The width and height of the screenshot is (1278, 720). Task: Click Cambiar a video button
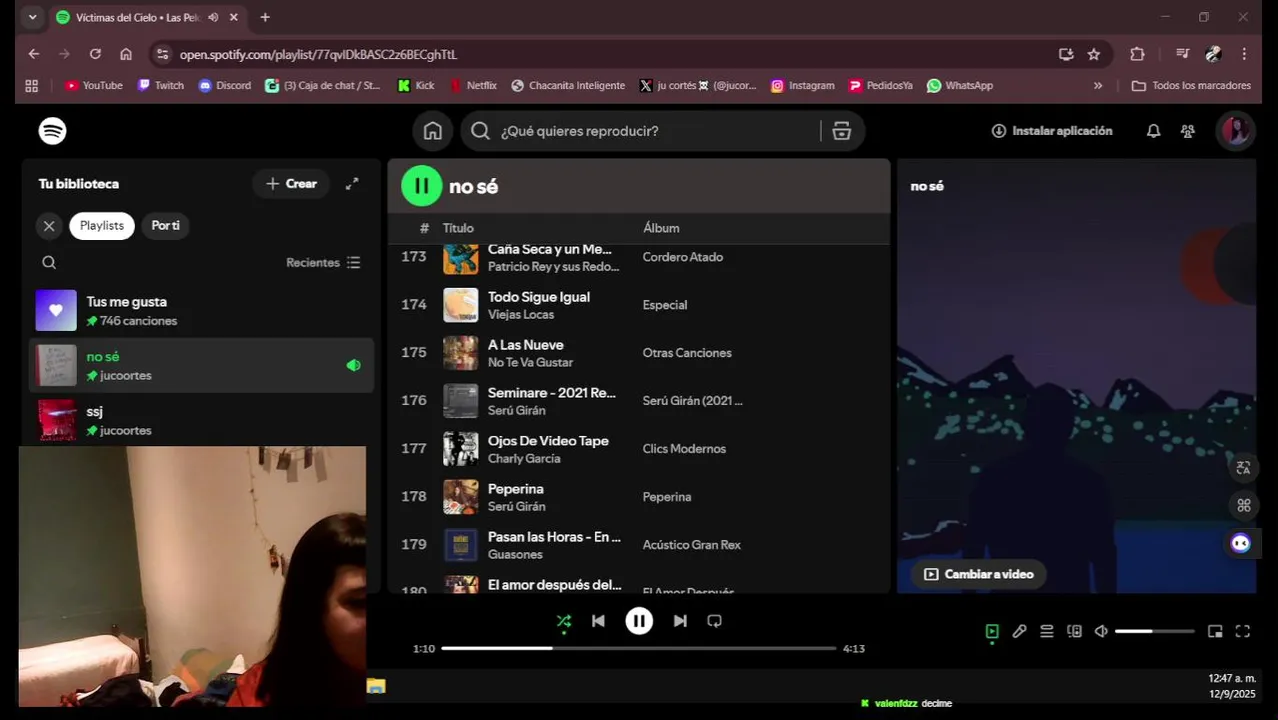point(978,574)
